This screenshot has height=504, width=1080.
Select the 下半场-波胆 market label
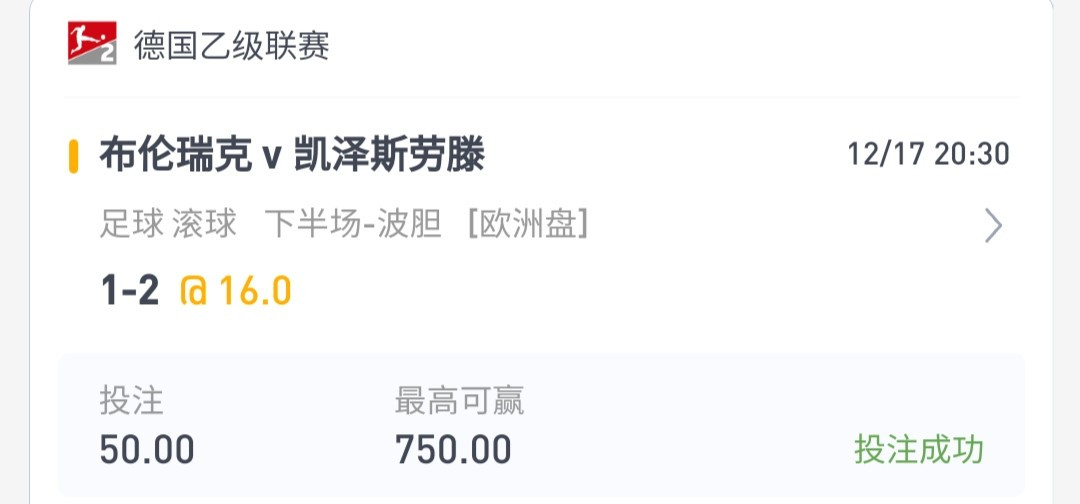coord(353,225)
